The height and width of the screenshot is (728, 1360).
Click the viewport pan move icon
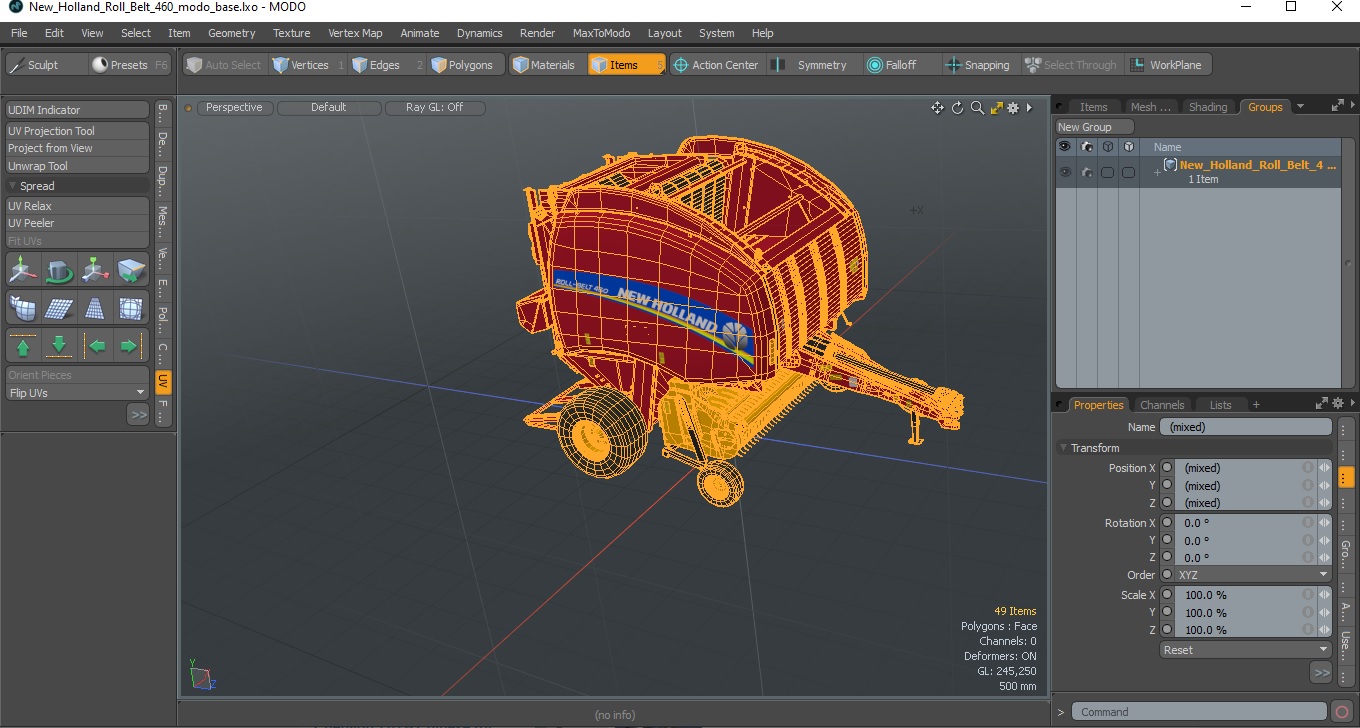point(937,108)
